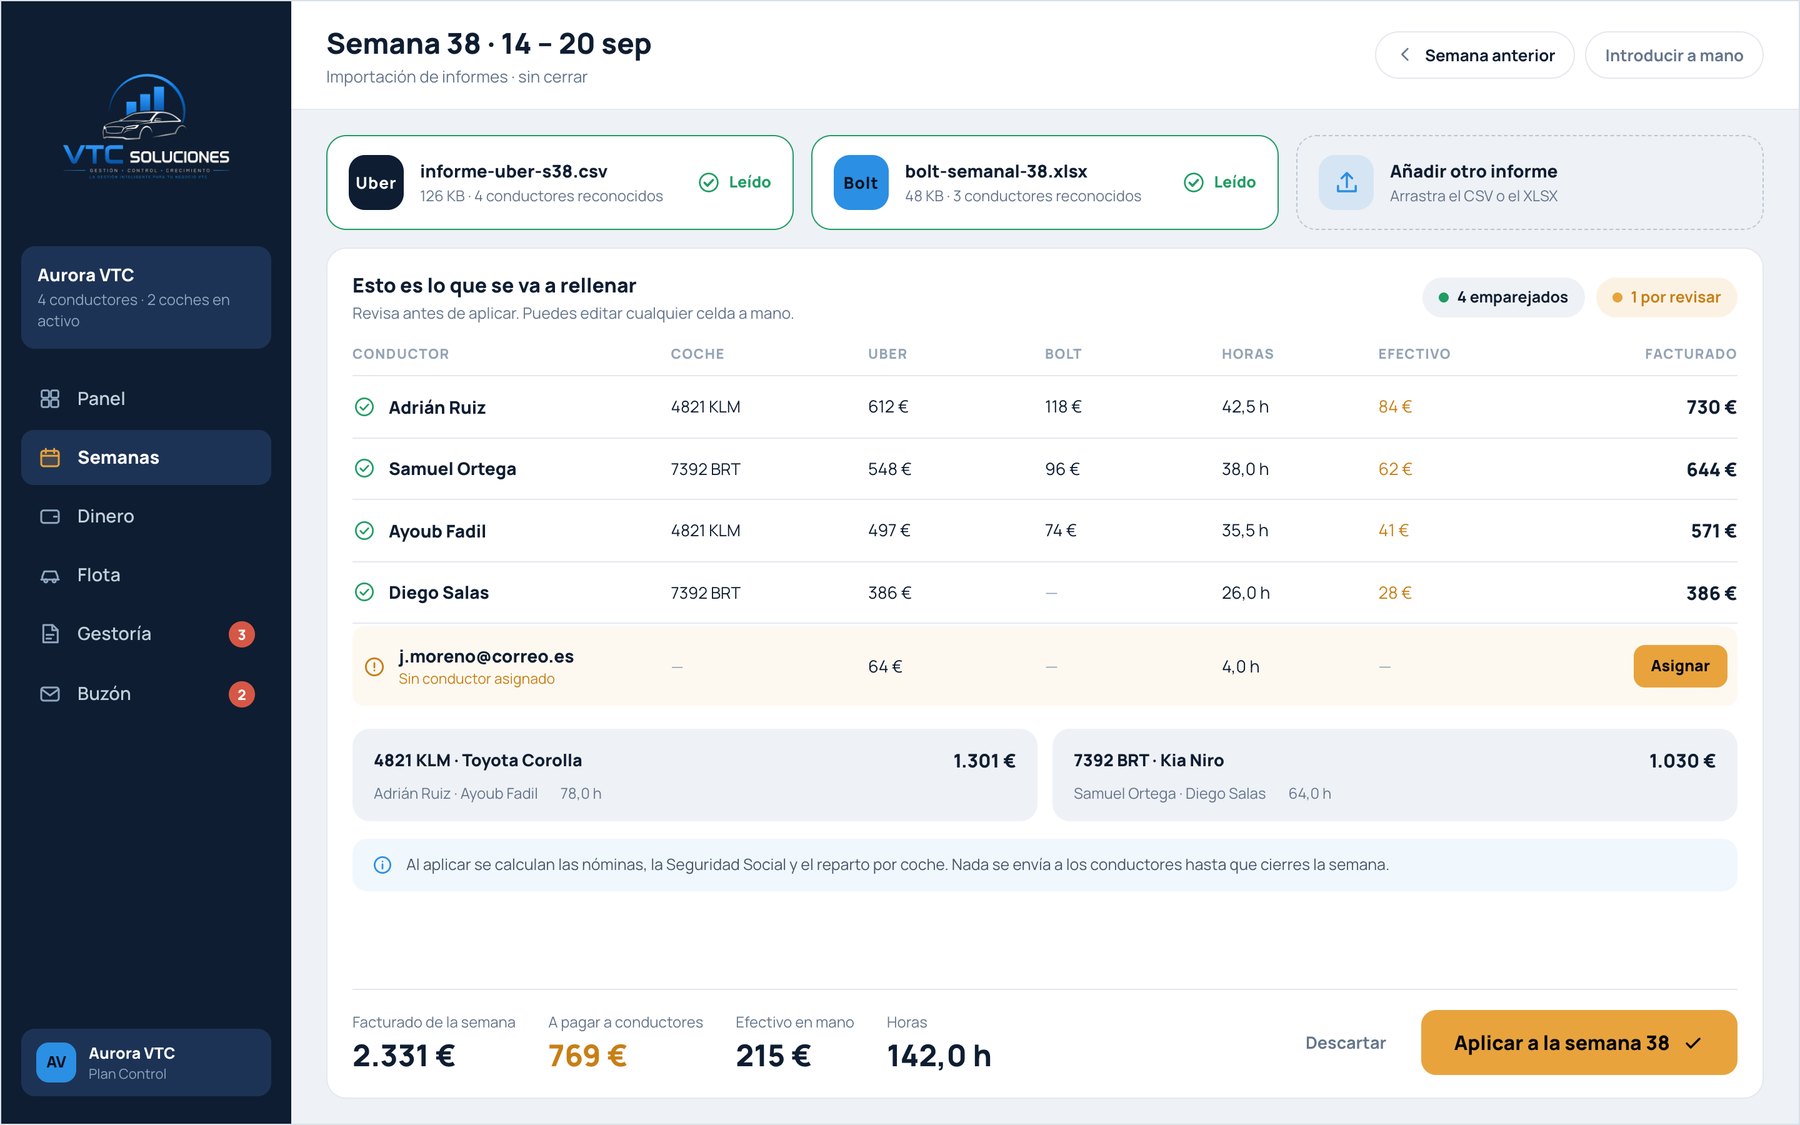Open Panel from the sidebar

point(146,399)
